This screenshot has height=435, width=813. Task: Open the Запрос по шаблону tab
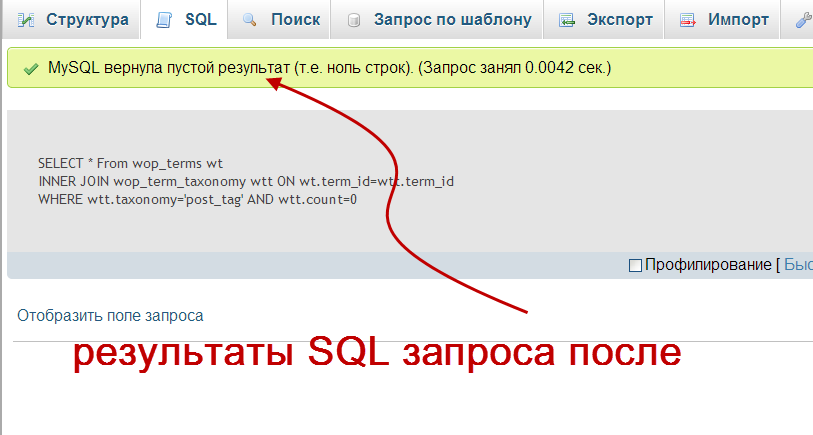click(437, 19)
